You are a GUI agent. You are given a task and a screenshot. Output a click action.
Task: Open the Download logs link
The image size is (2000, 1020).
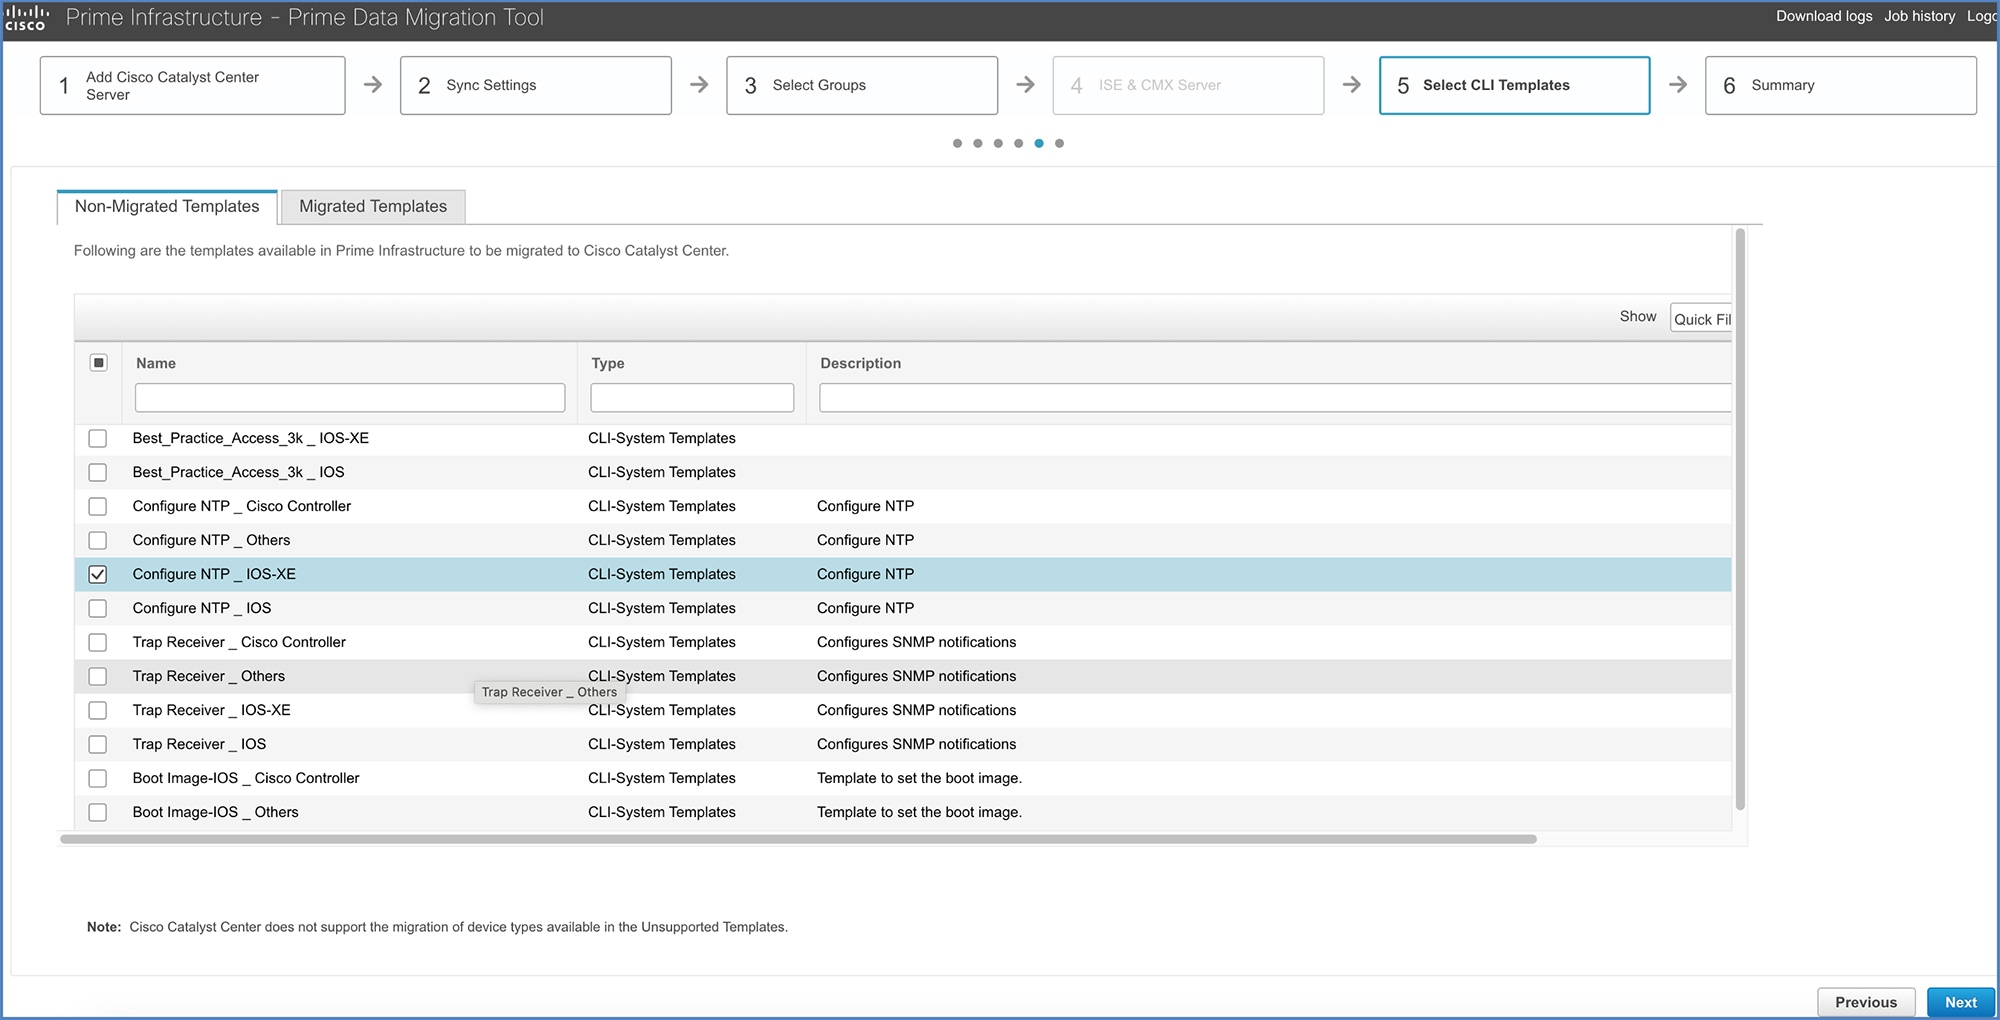pos(1824,16)
